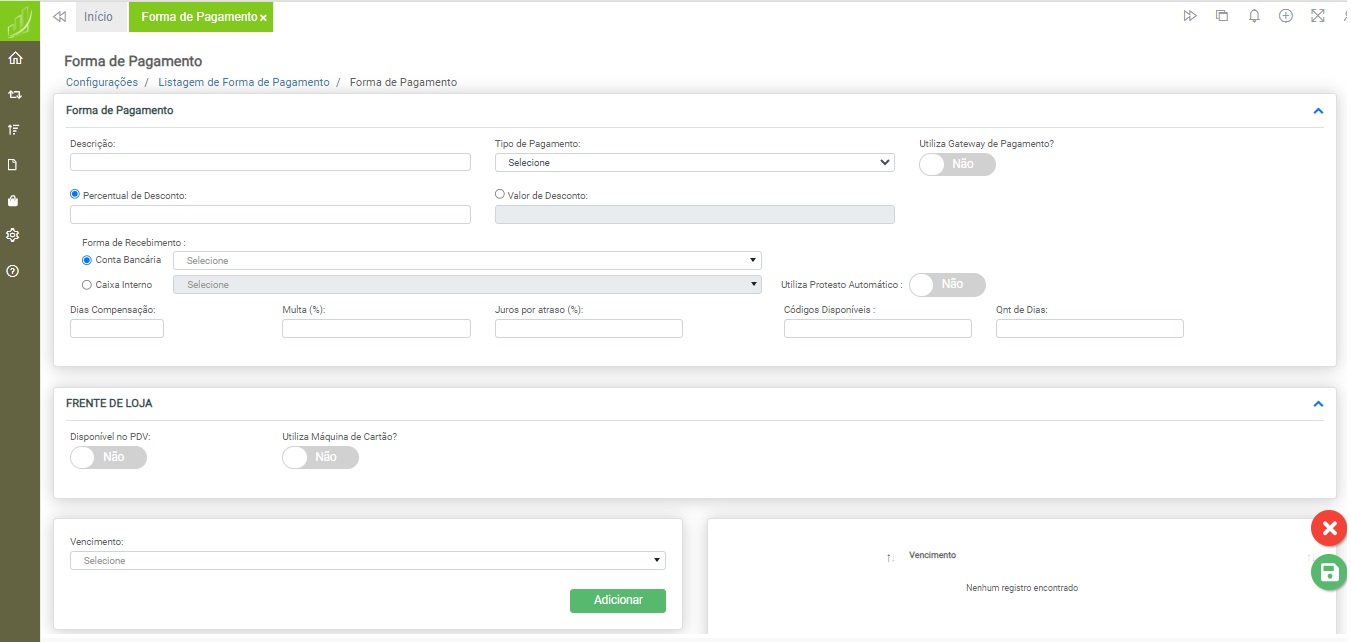
Task: Open the Vencimento dropdown
Action: [367, 561]
